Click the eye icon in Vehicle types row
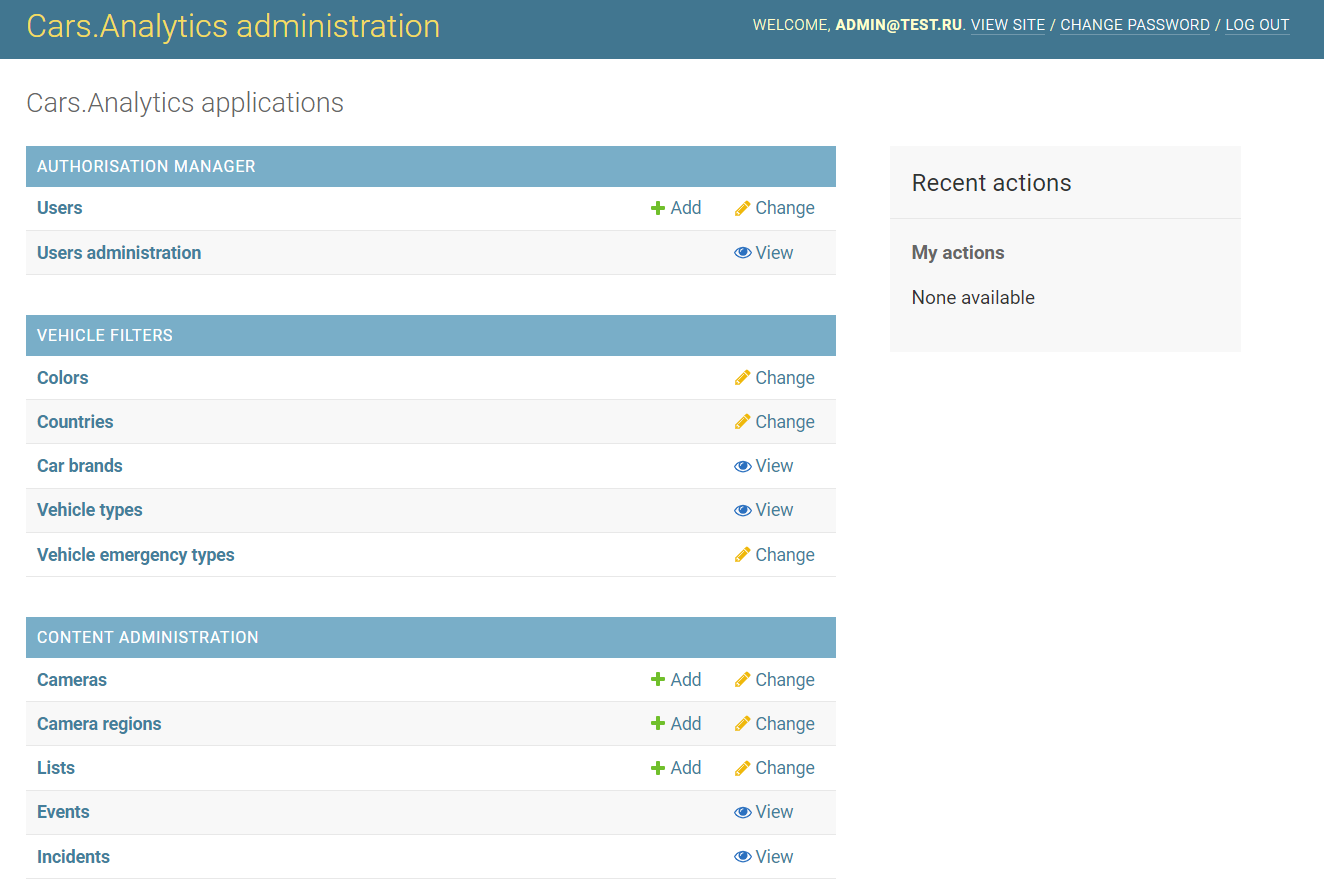 [742, 510]
